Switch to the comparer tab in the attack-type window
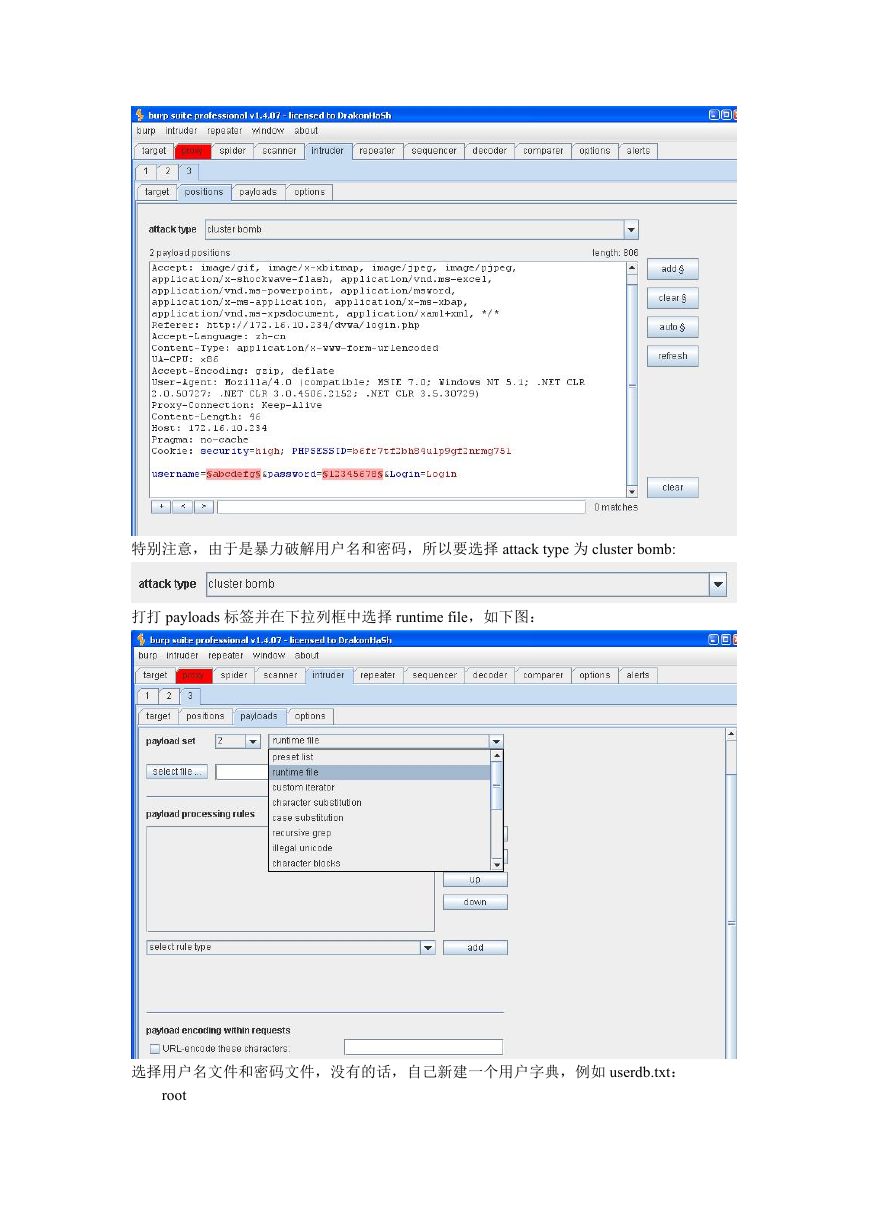The width and height of the screenshot is (869, 1228). 543,151
